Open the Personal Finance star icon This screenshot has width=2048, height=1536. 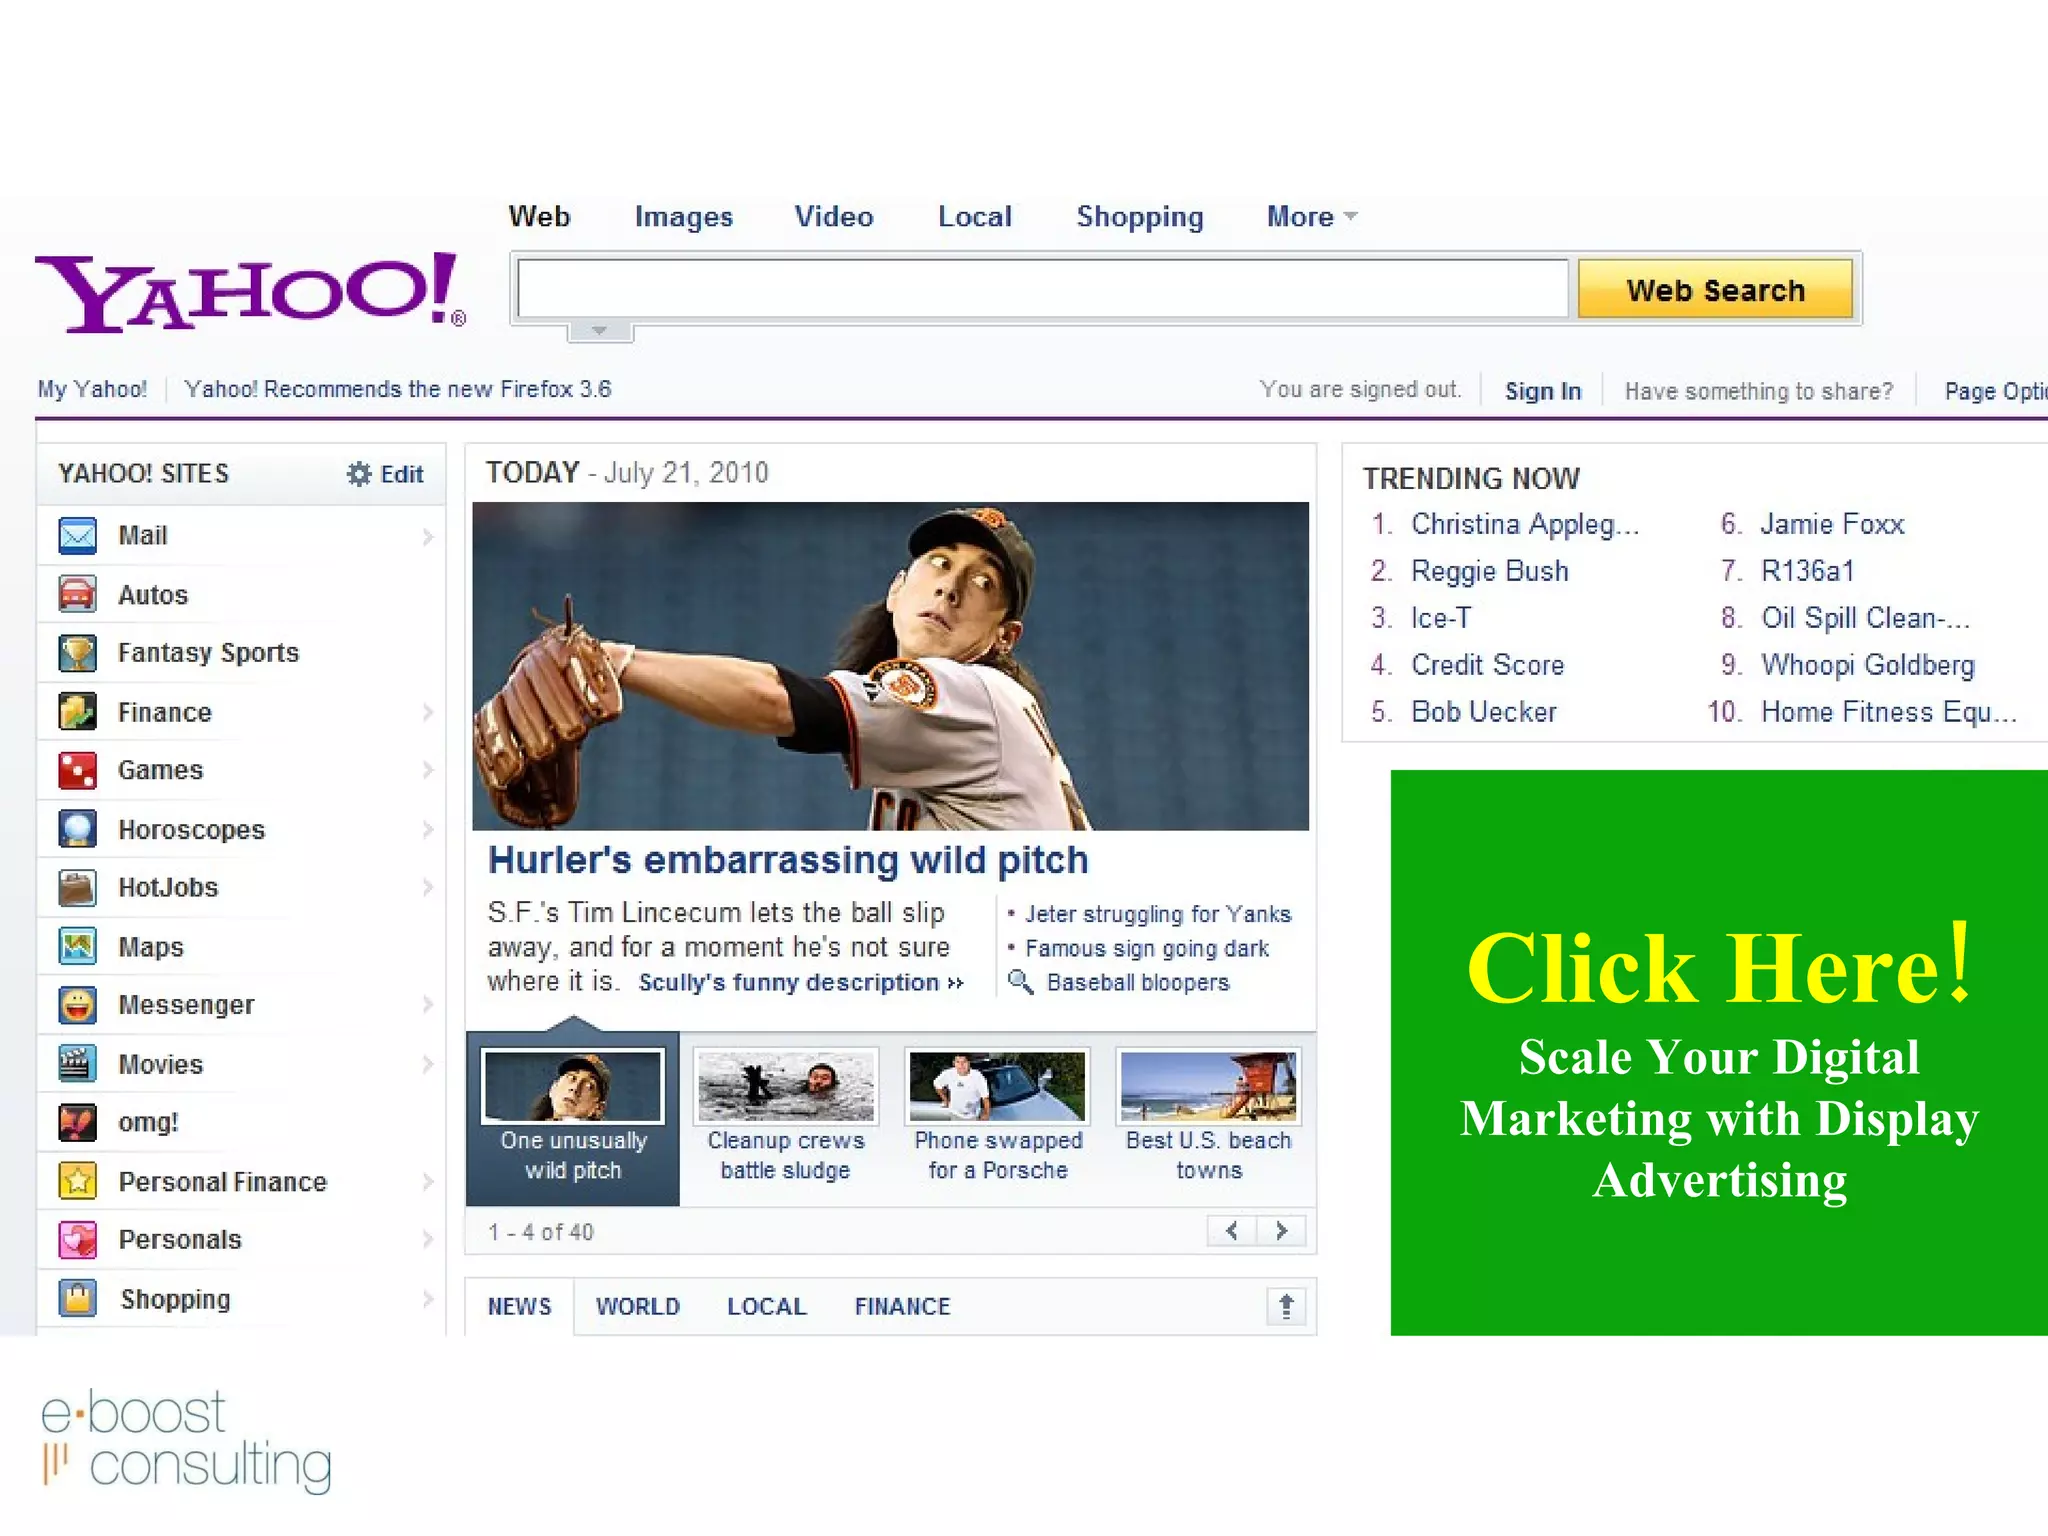tap(77, 1181)
